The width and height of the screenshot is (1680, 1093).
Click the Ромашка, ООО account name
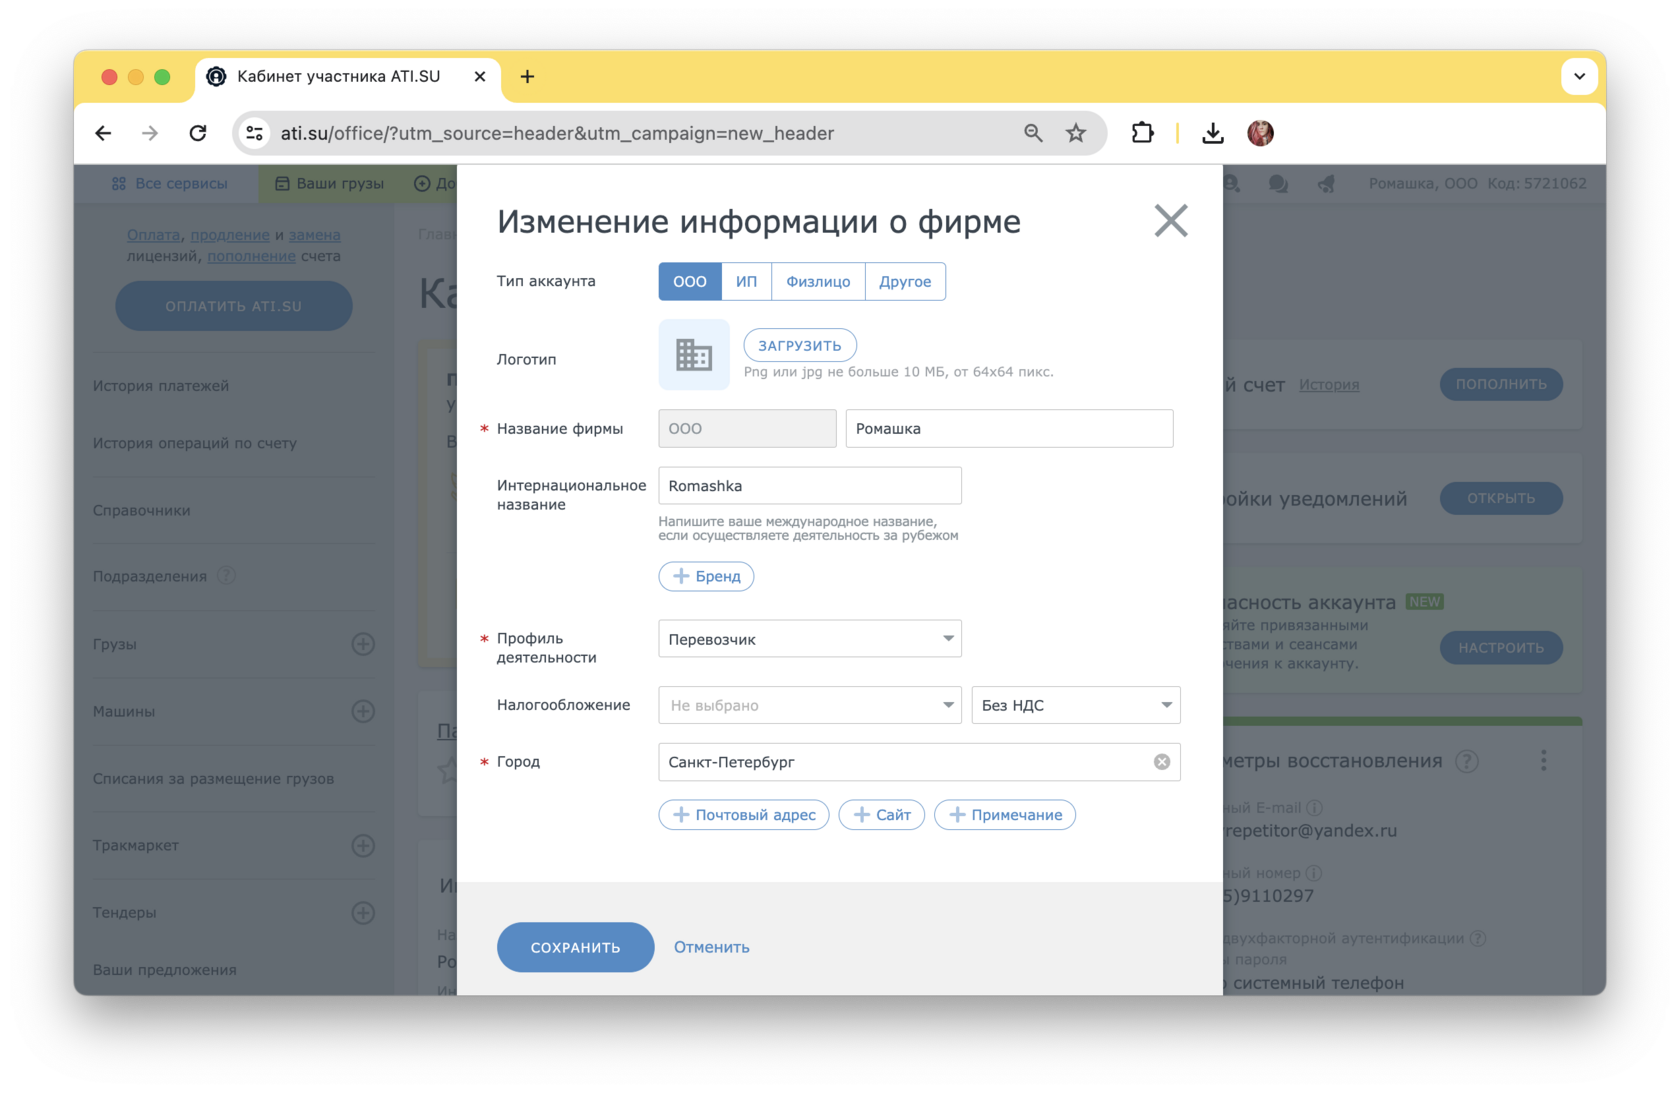[1423, 184]
